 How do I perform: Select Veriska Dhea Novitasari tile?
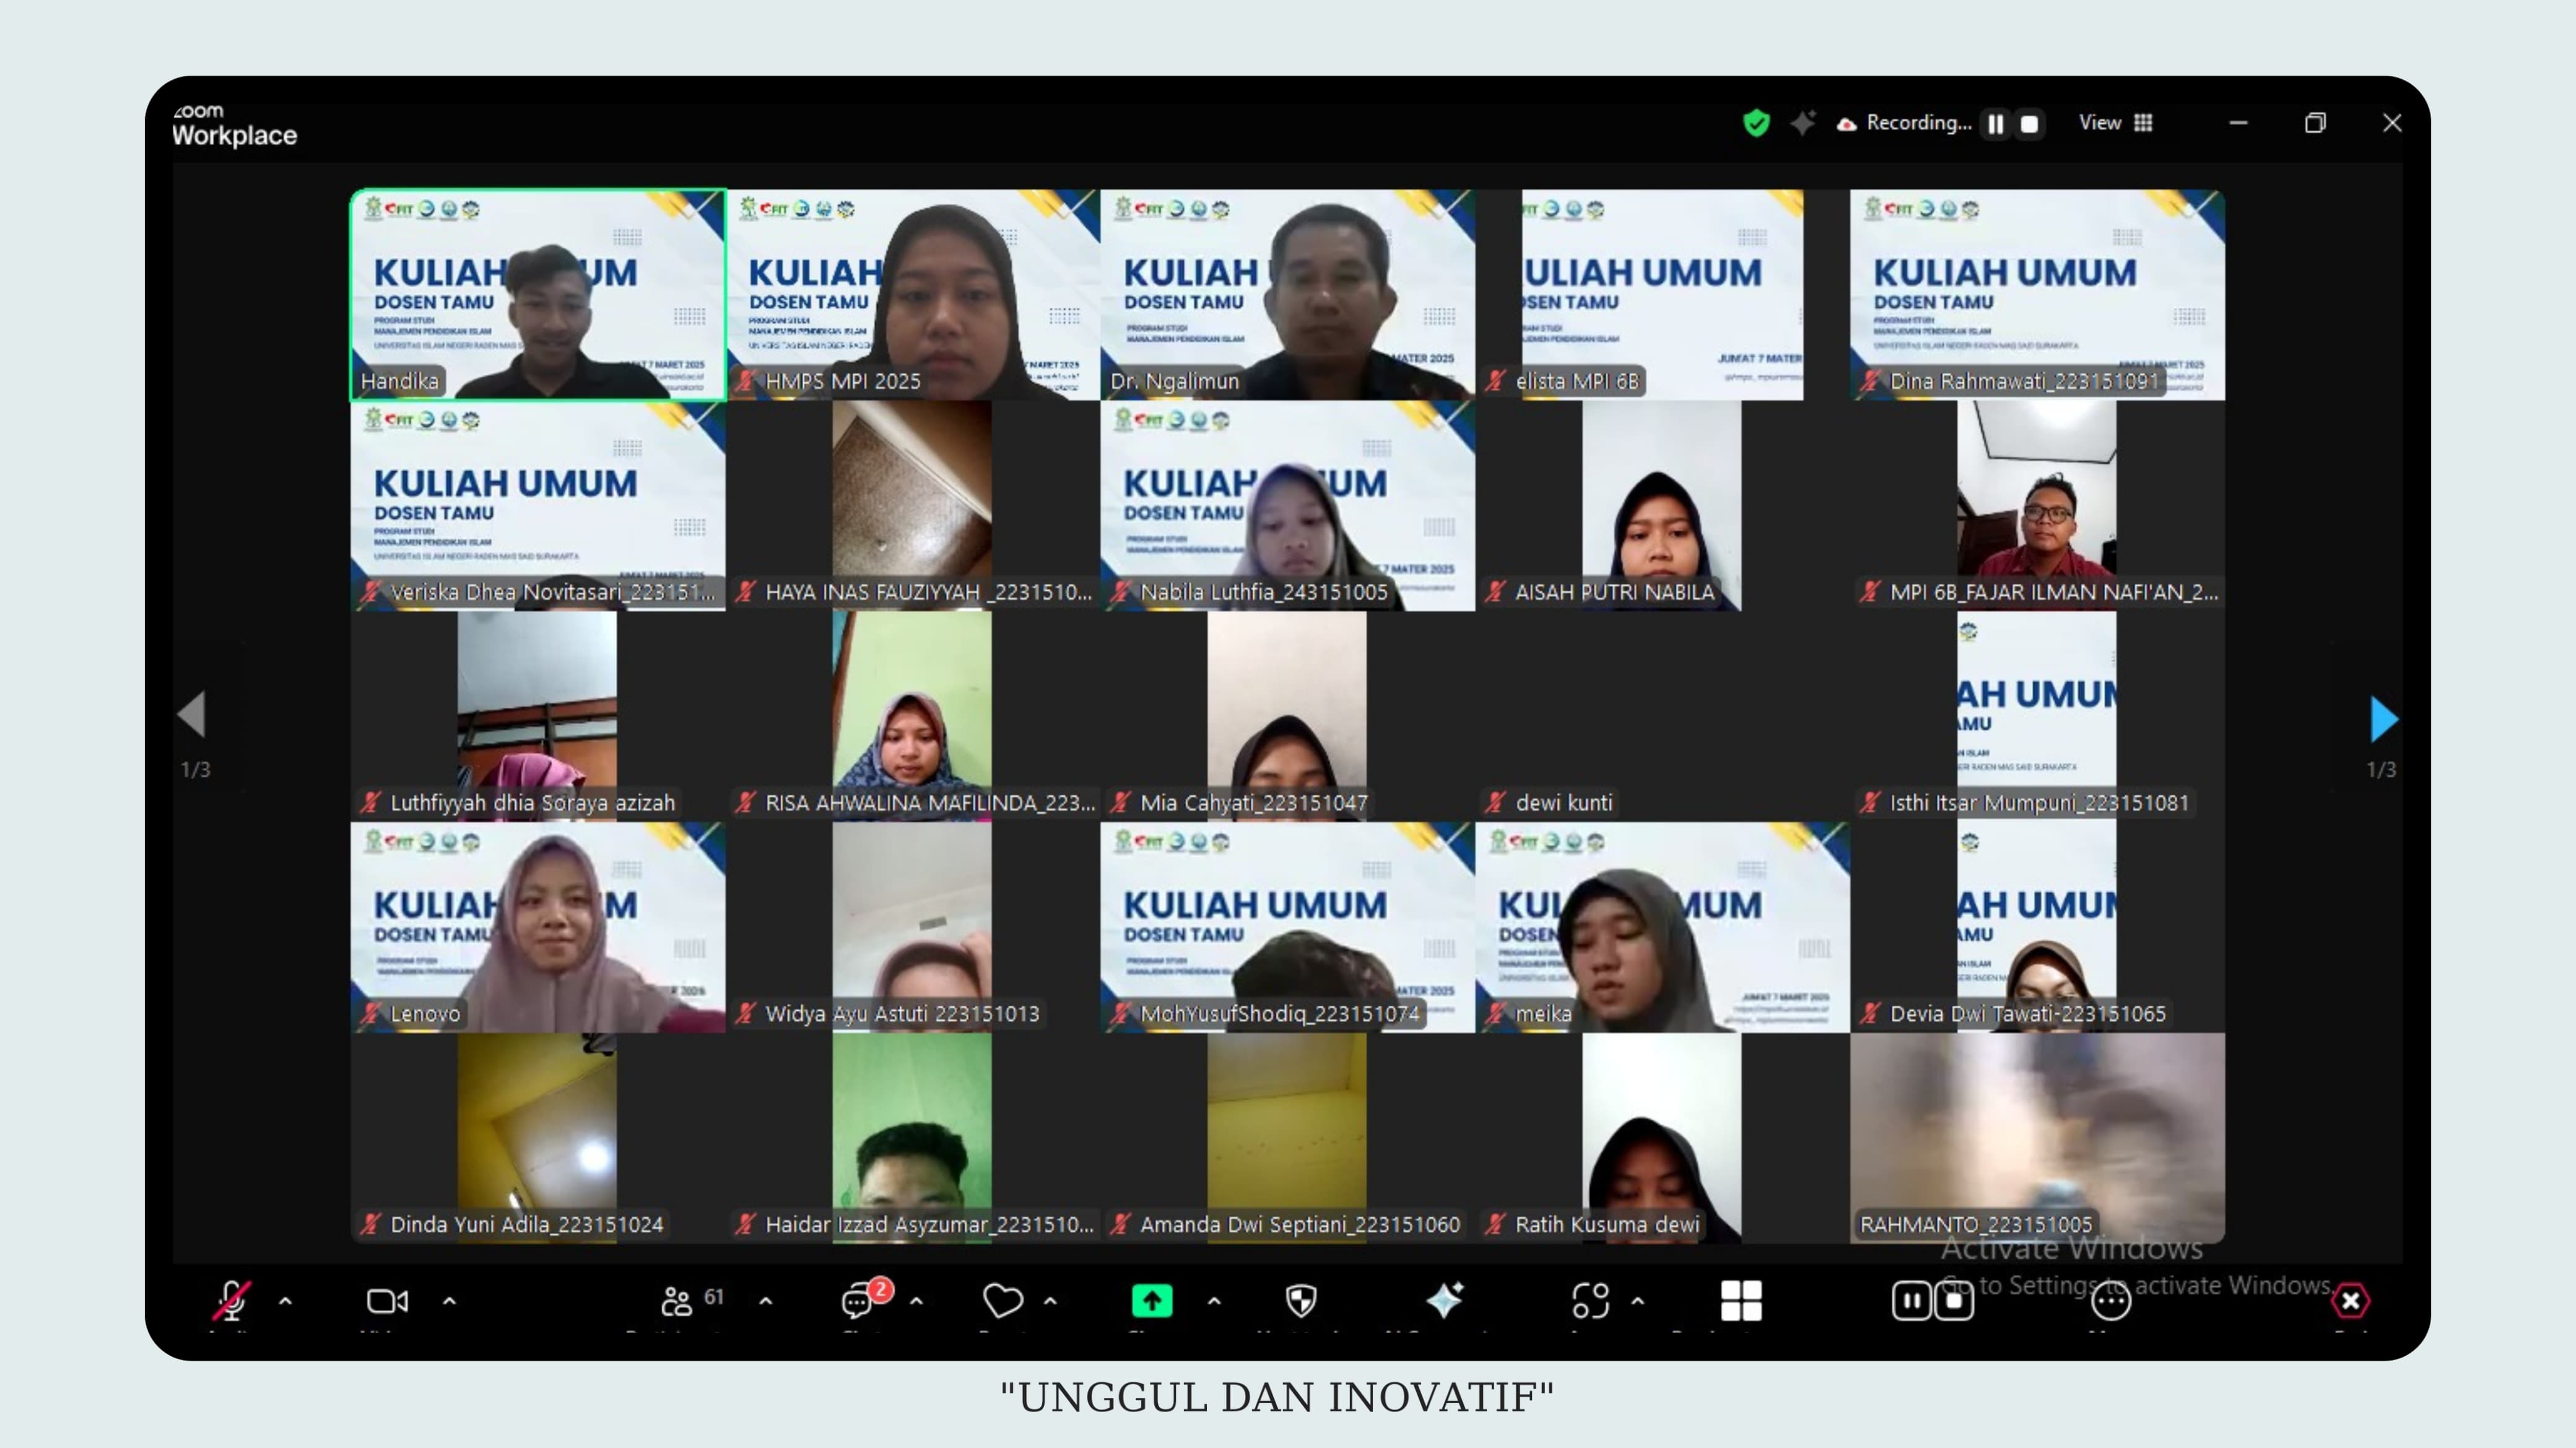538,506
